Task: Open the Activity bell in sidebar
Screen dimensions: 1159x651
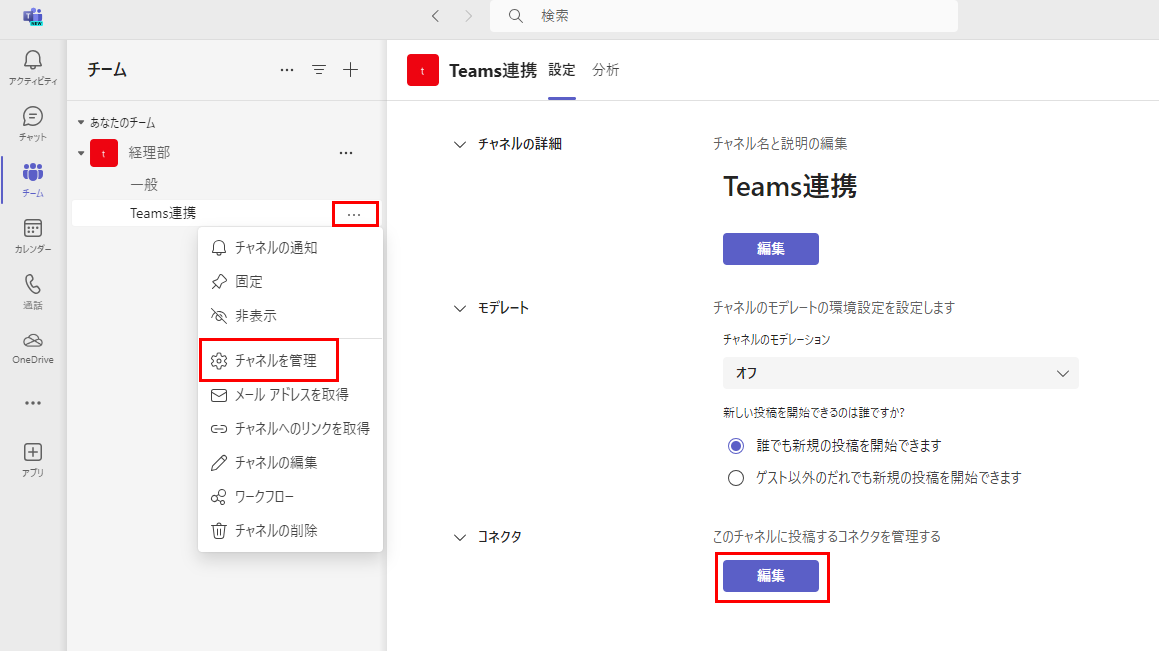Action: coord(33,67)
